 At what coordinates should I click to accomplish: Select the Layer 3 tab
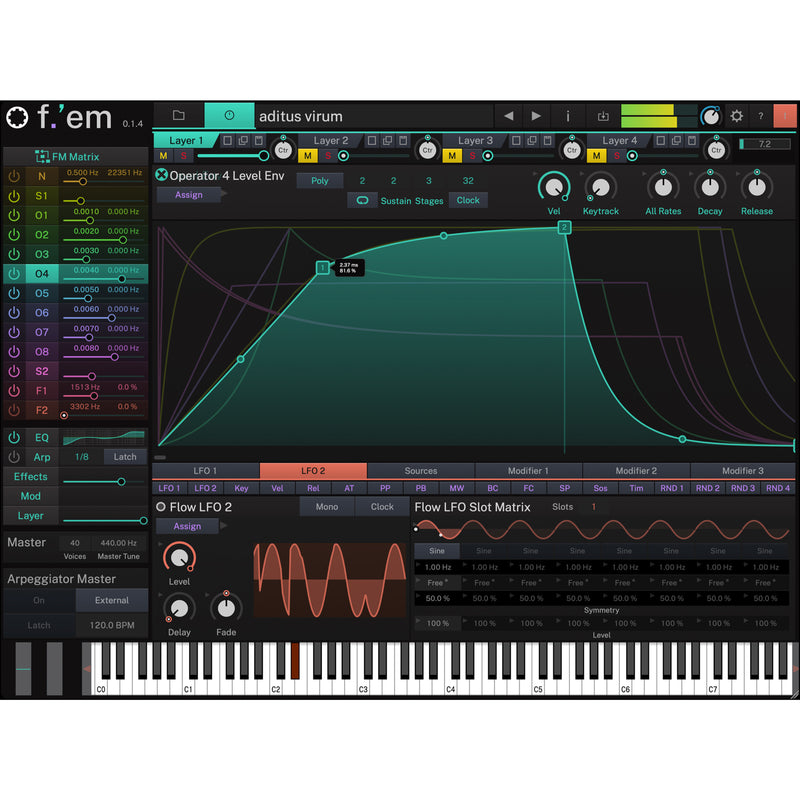click(476, 141)
